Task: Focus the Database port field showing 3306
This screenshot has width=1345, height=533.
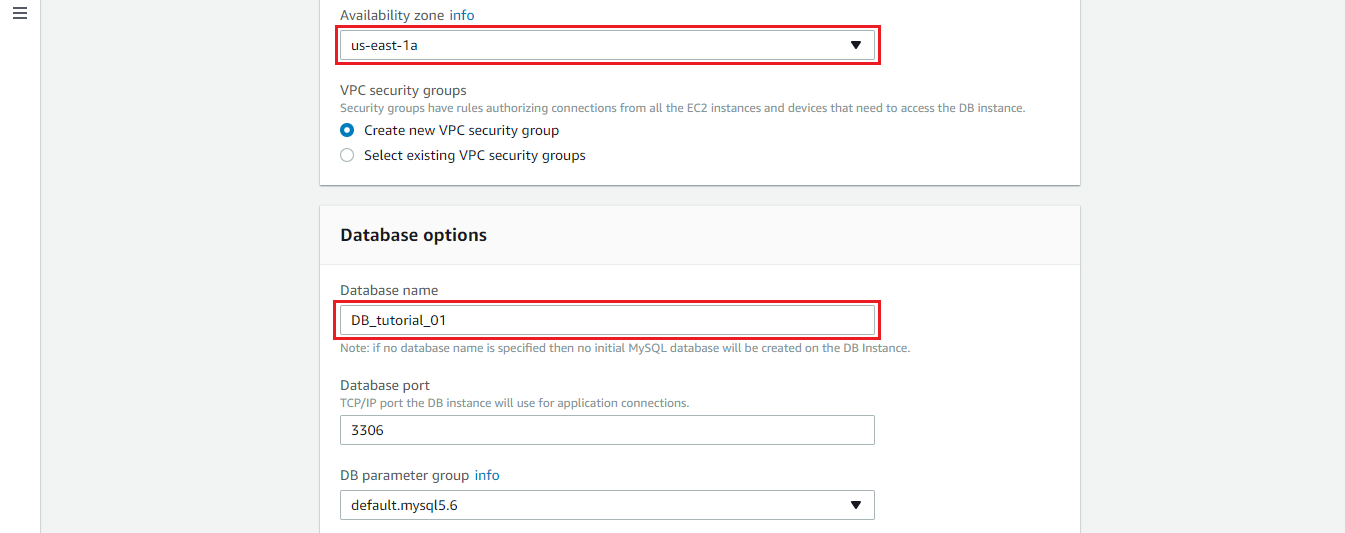Action: (x=607, y=430)
